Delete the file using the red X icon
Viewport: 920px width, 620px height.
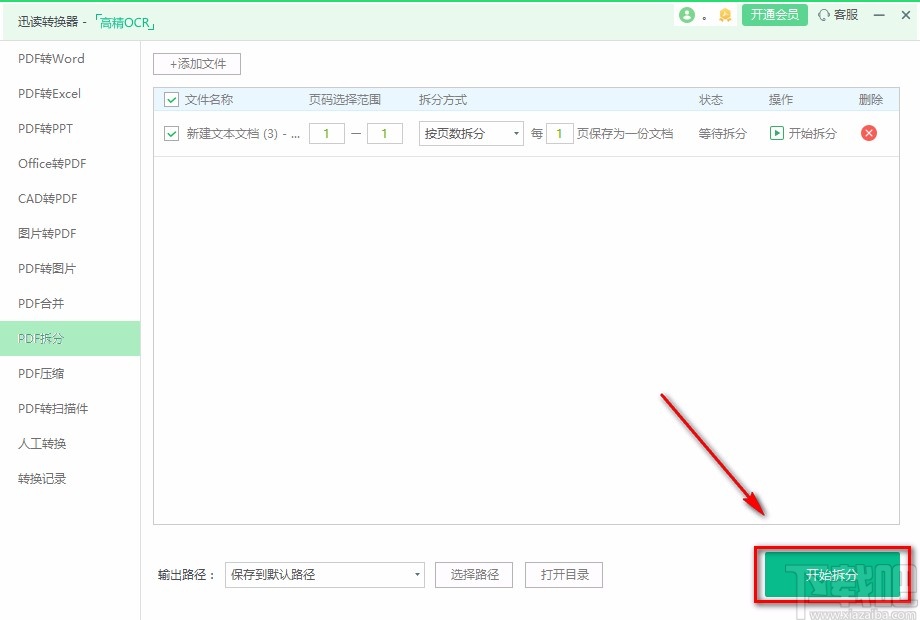pyautogui.click(x=869, y=133)
